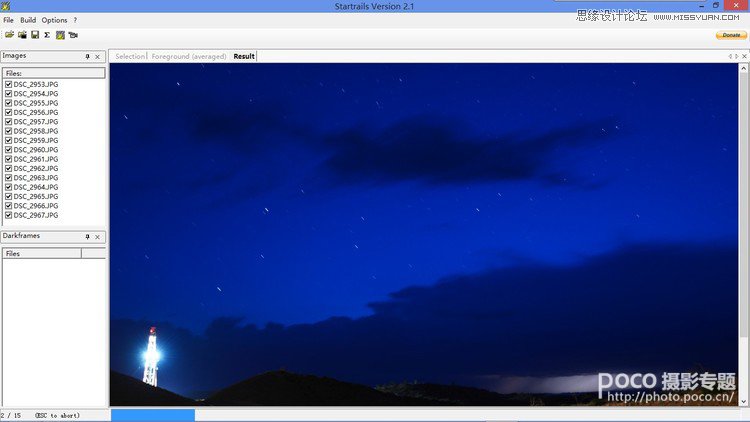
Task: Select file name DSC_2967.JPG
Action: [36, 215]
